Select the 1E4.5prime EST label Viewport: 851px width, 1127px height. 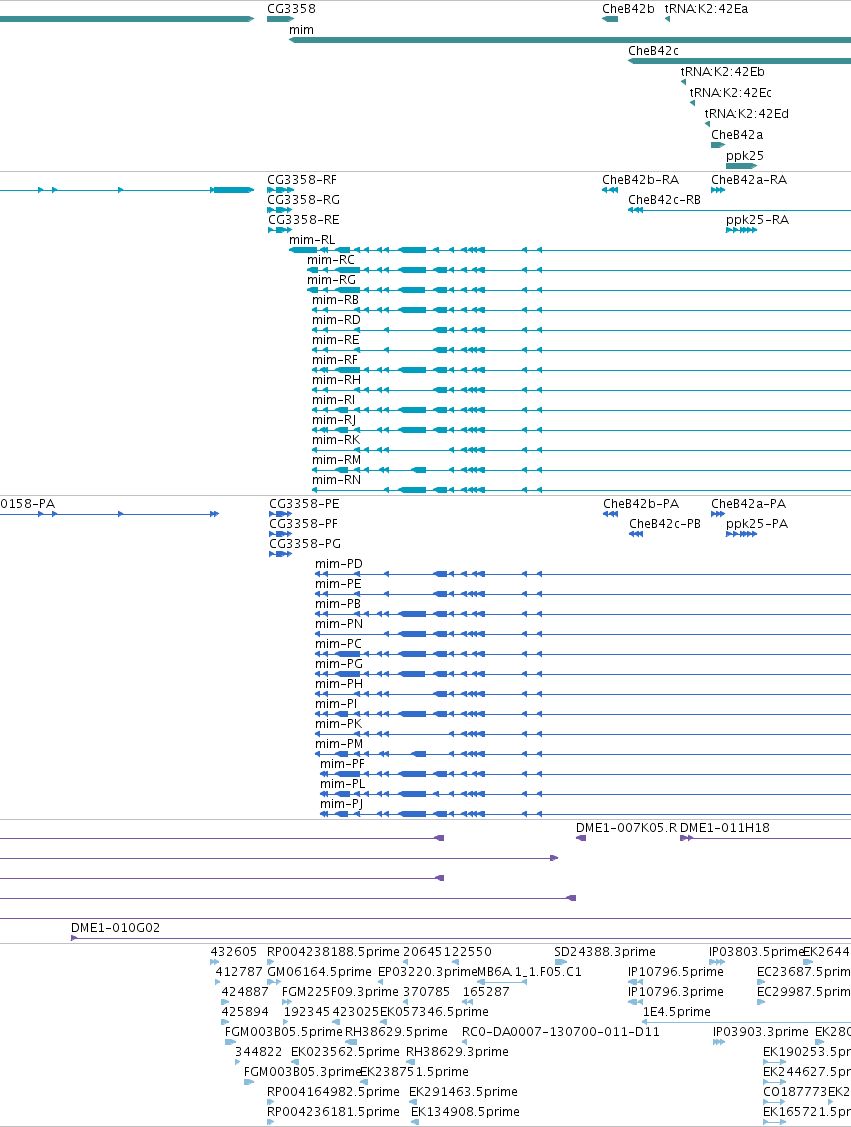[x=676, y=1011]
